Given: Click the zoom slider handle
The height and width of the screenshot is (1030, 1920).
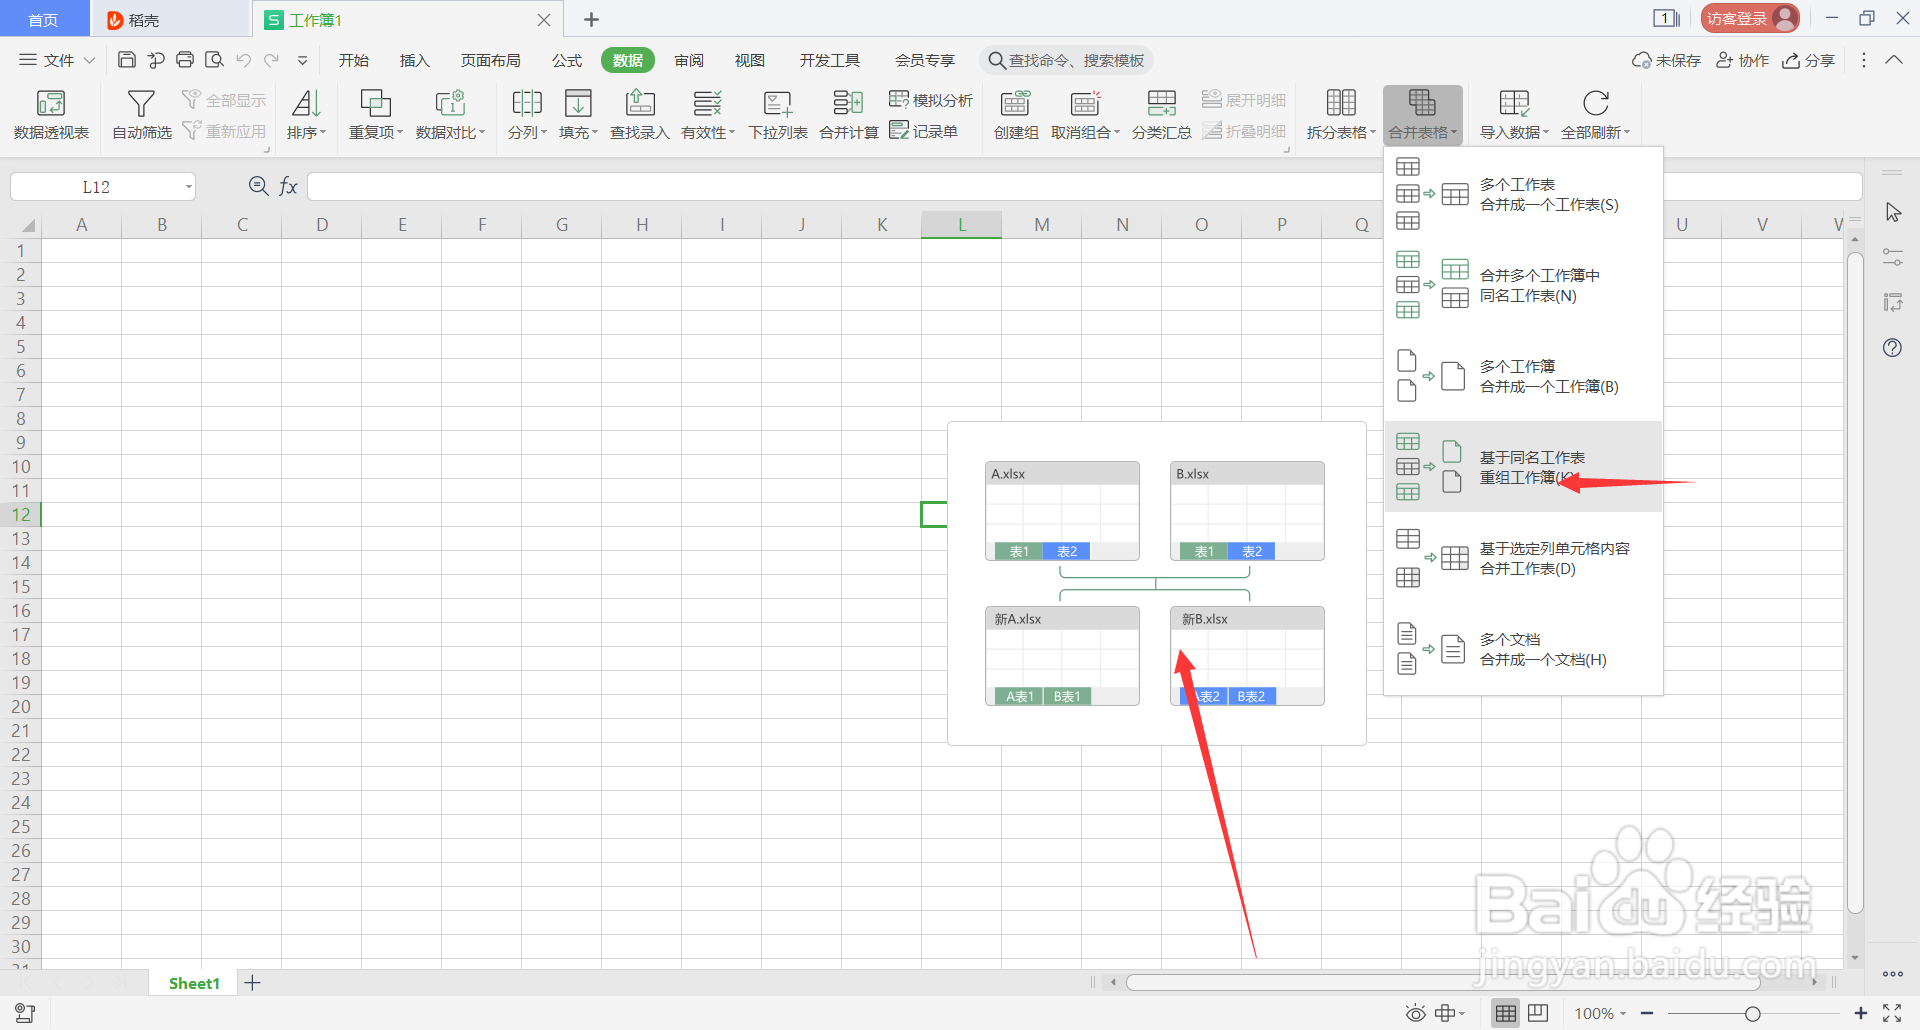Looking at the screenshot, I should pyautogui.click(x=1753, y=1014).
